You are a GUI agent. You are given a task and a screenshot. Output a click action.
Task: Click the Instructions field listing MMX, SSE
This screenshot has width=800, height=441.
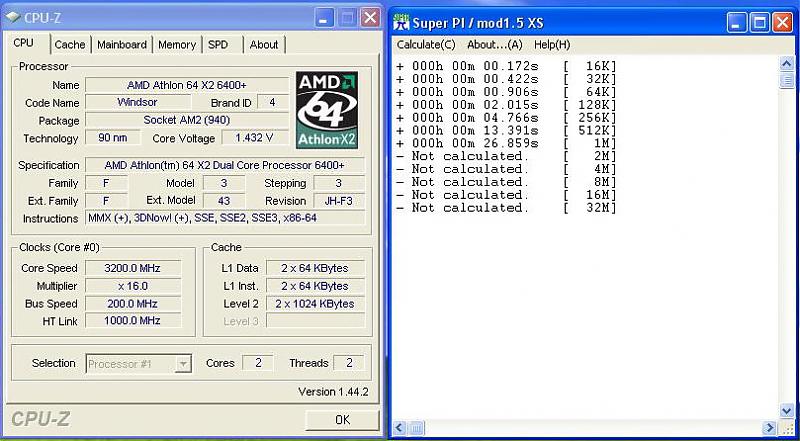(225, 218)
